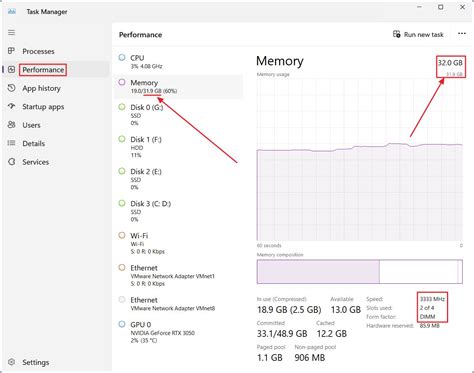The height and width of the screenshot is (373, 474).
Task: Open the hamburger navigation menu
Action: (11, 32)
